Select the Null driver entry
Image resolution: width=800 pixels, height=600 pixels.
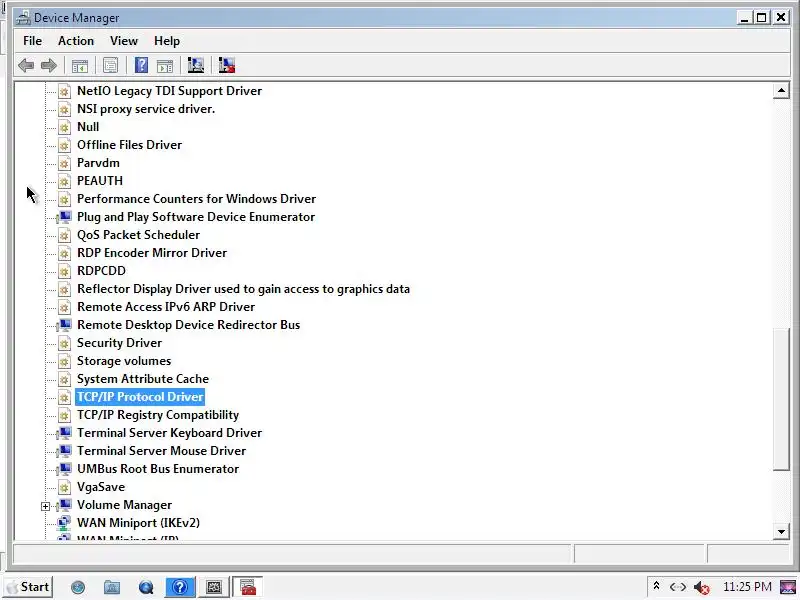coord(88,127)
